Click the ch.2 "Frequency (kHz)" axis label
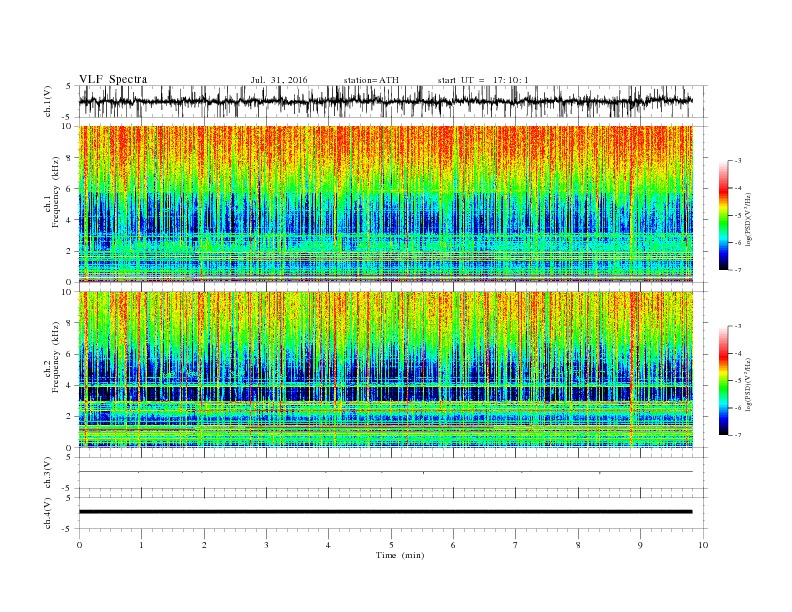792x612 pixels. (56, 357)
